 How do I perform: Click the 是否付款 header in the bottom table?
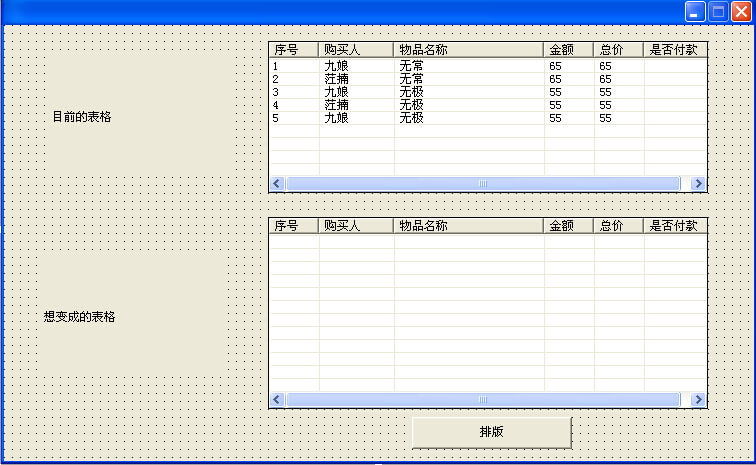tap(675, 226)
